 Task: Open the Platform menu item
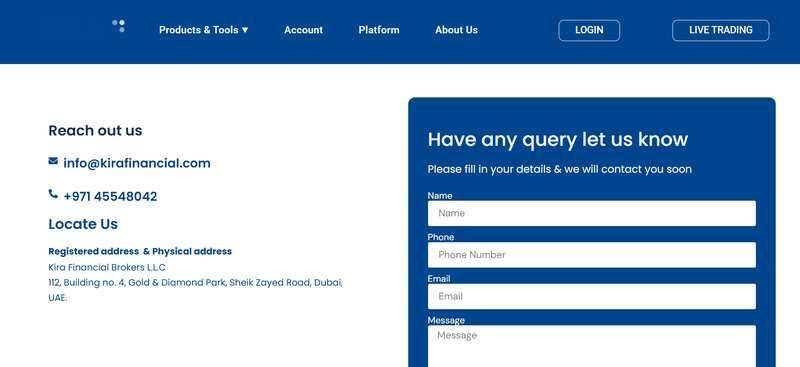click(379, 30)
